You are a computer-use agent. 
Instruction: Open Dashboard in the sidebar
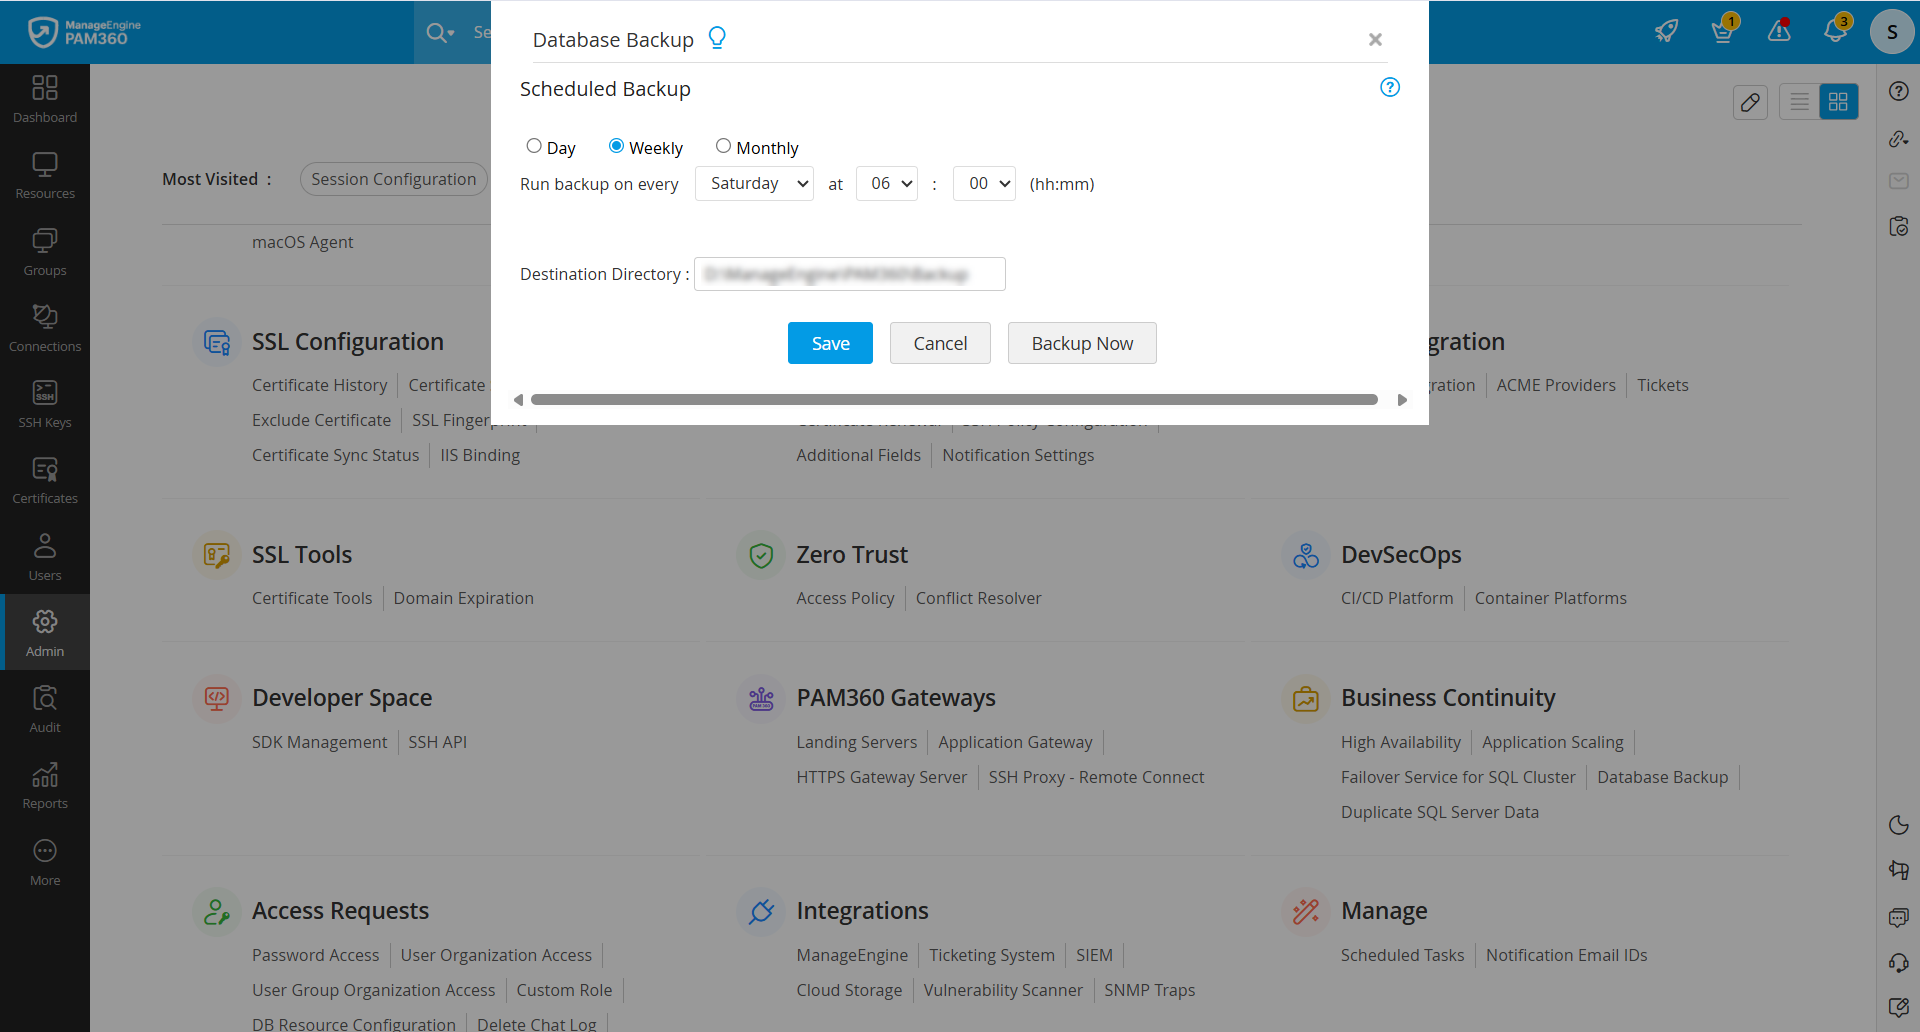click(x=45, y=100)
